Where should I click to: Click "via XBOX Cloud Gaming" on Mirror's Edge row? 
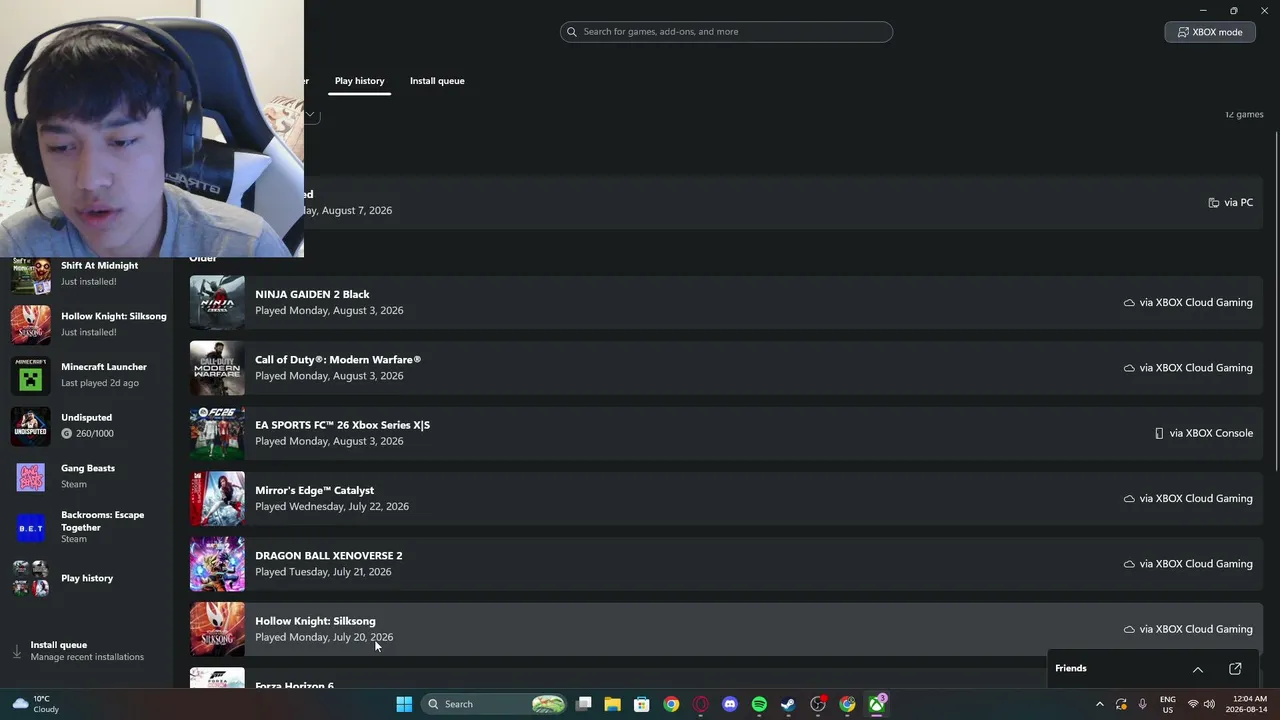click(1196, 499)
